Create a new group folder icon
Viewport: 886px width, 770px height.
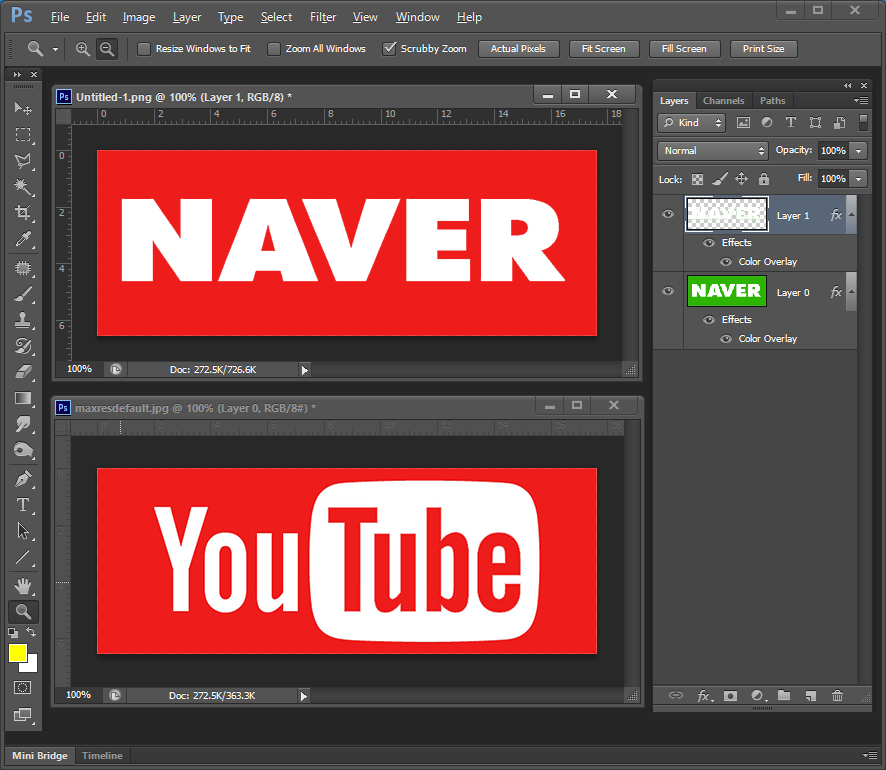pos(784,695)
